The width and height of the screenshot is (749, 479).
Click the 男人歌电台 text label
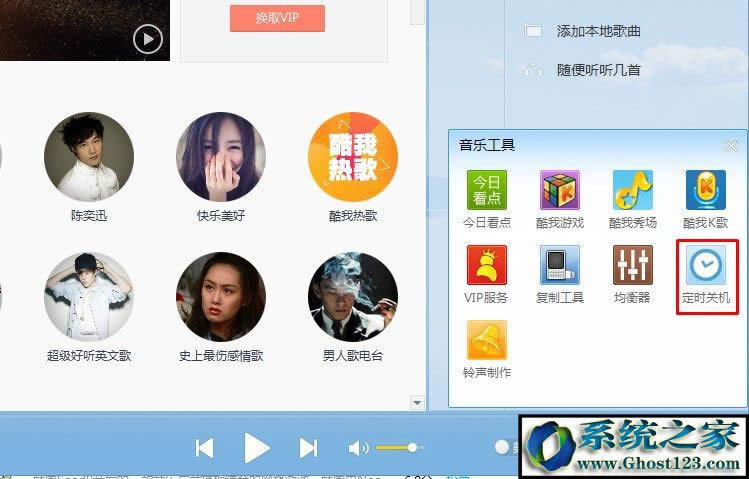pos(353,356)
